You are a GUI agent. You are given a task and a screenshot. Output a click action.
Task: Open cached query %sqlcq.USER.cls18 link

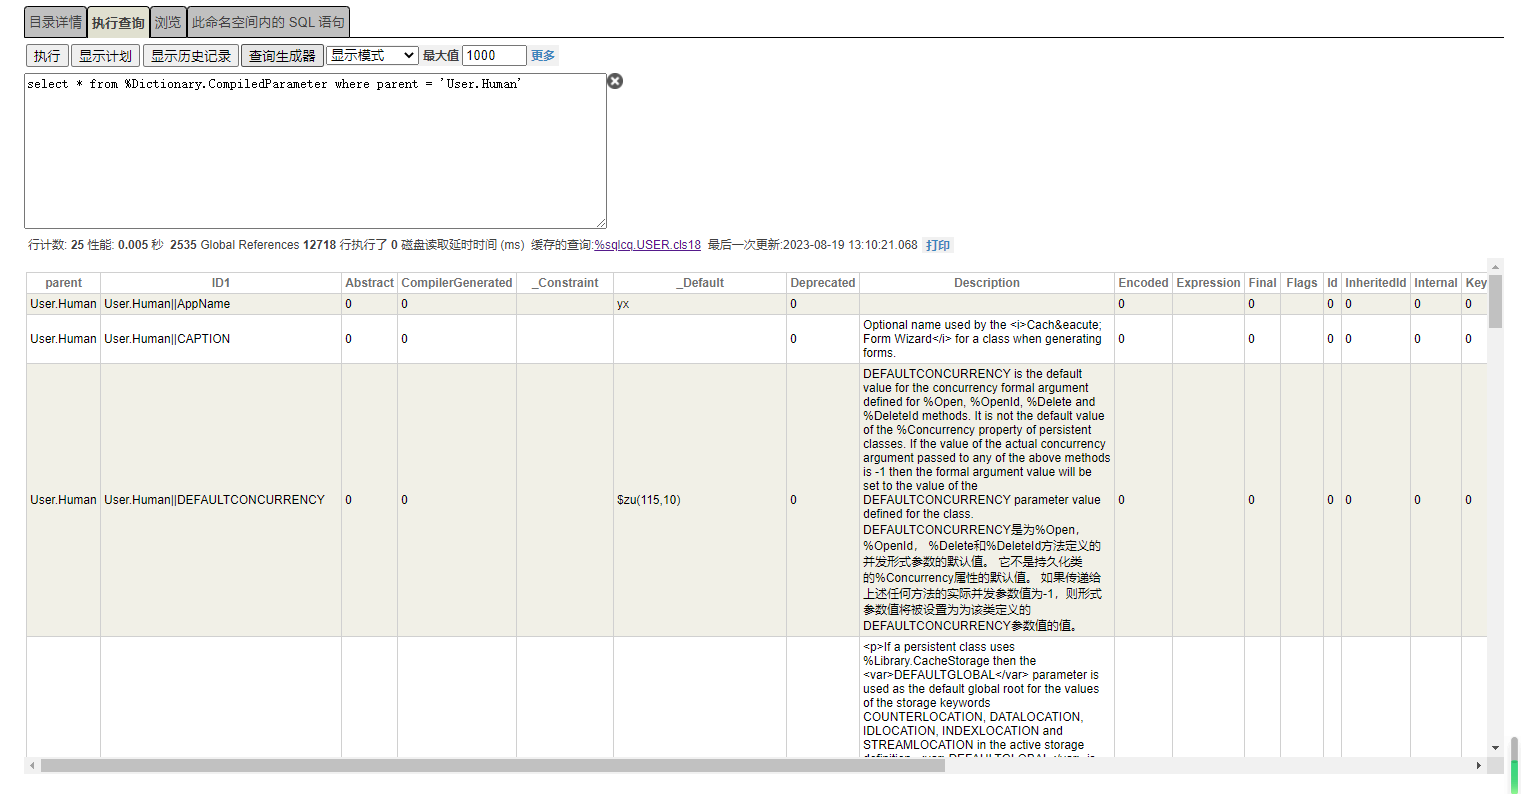click(647, 245)
